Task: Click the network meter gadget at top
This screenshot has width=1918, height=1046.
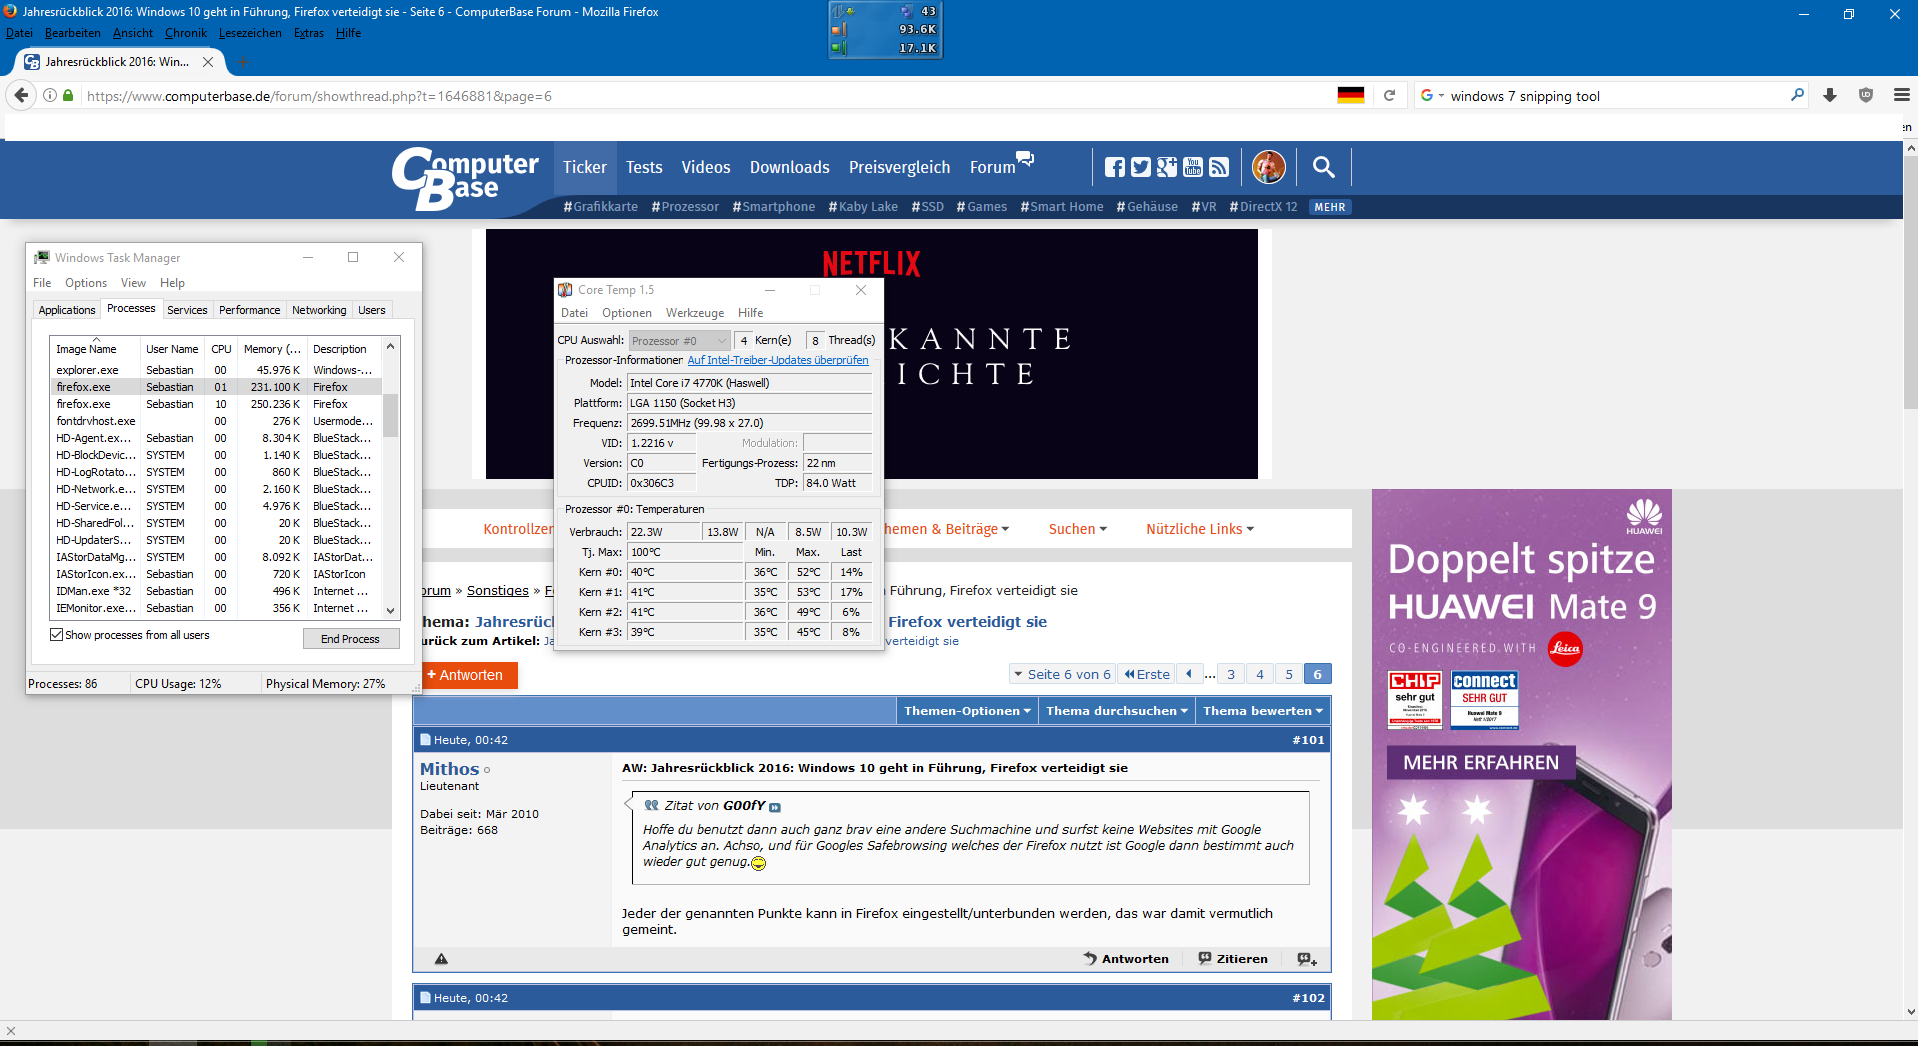Action: click(886, 29)
